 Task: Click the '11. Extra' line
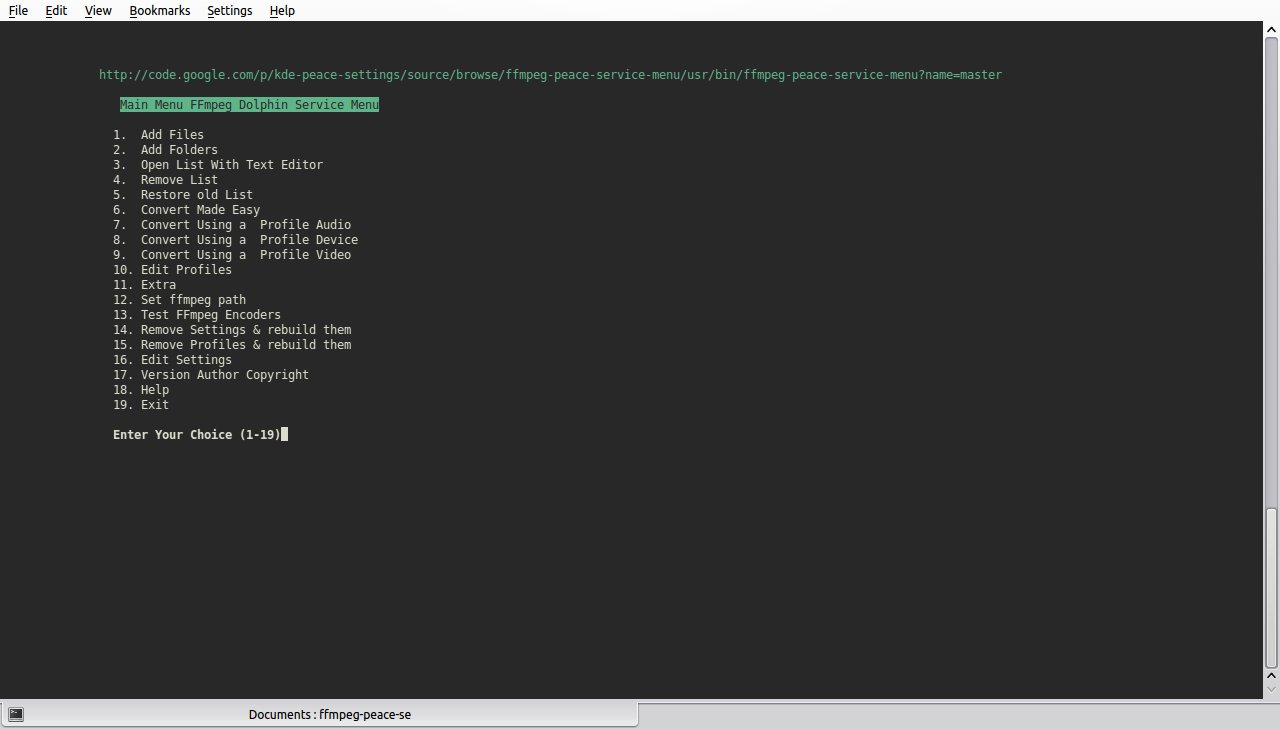144,285
